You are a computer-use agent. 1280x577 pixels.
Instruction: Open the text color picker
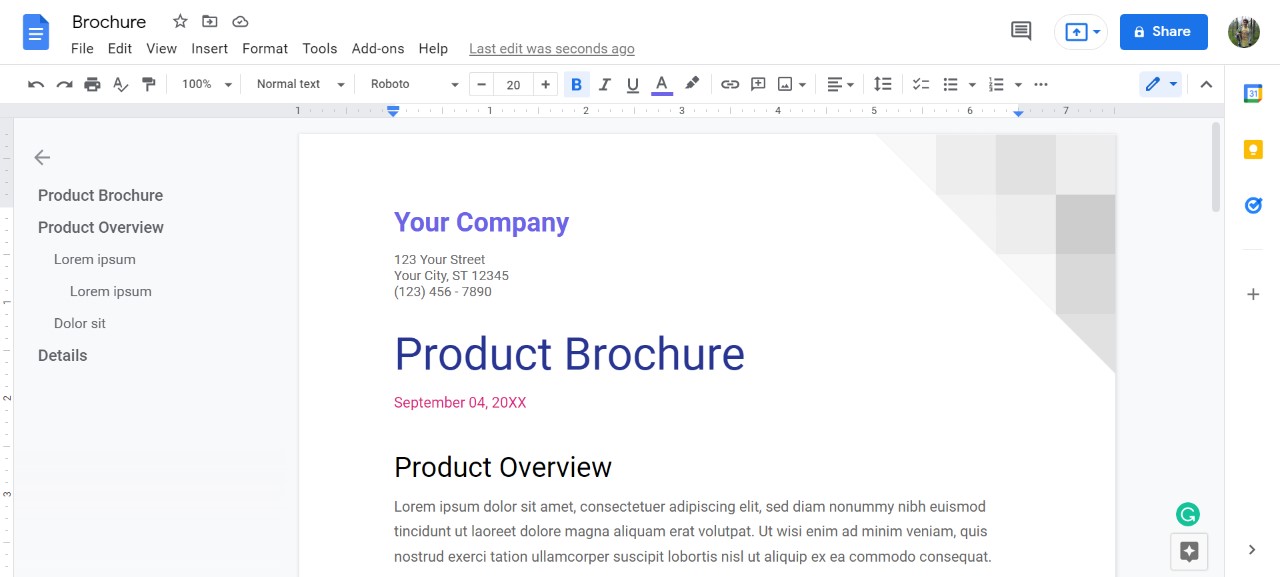coord(661,84)
